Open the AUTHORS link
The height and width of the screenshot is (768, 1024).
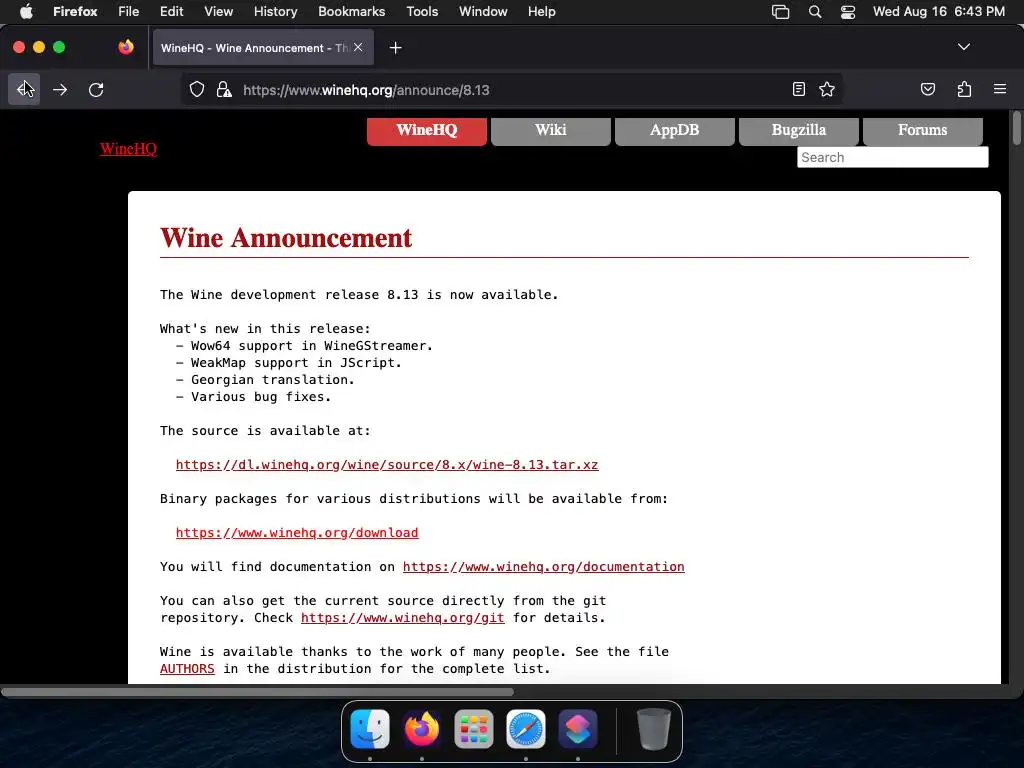187,669
